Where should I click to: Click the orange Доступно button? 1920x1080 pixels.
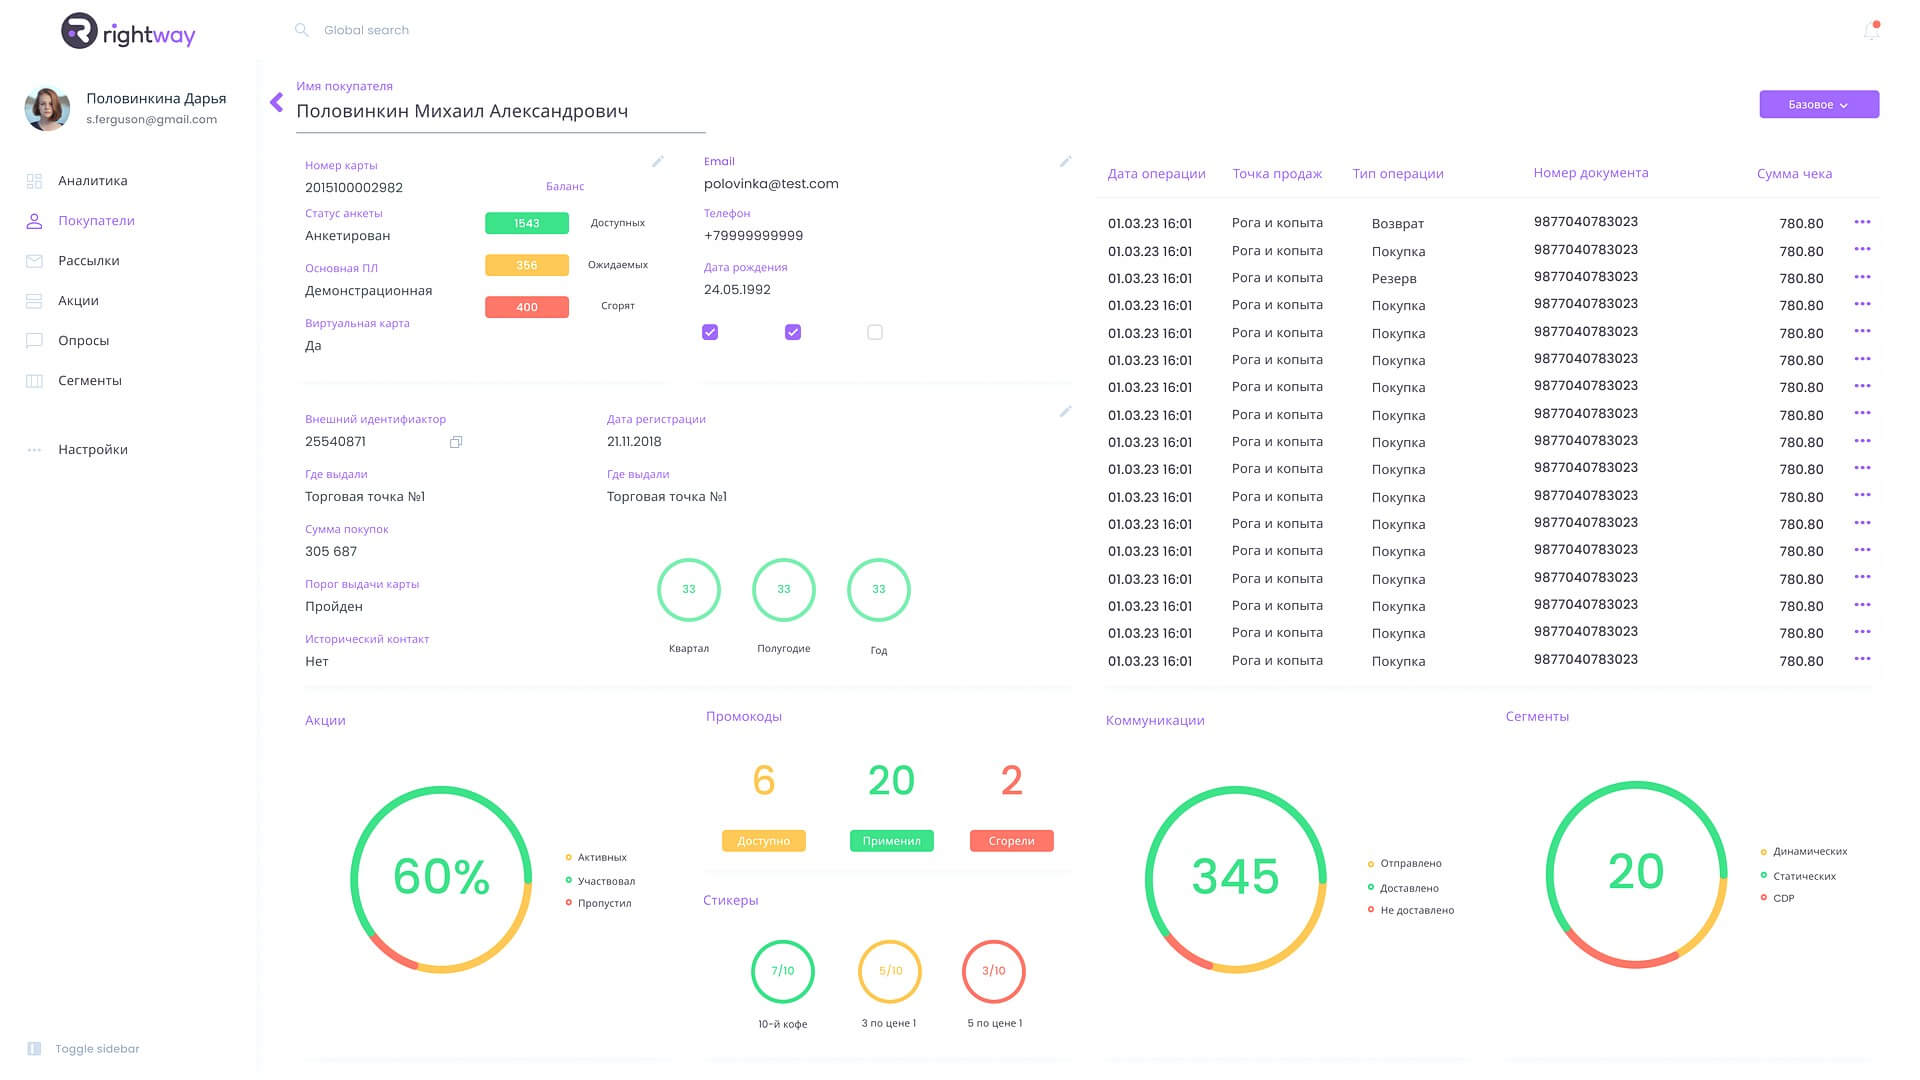(763, 841)
